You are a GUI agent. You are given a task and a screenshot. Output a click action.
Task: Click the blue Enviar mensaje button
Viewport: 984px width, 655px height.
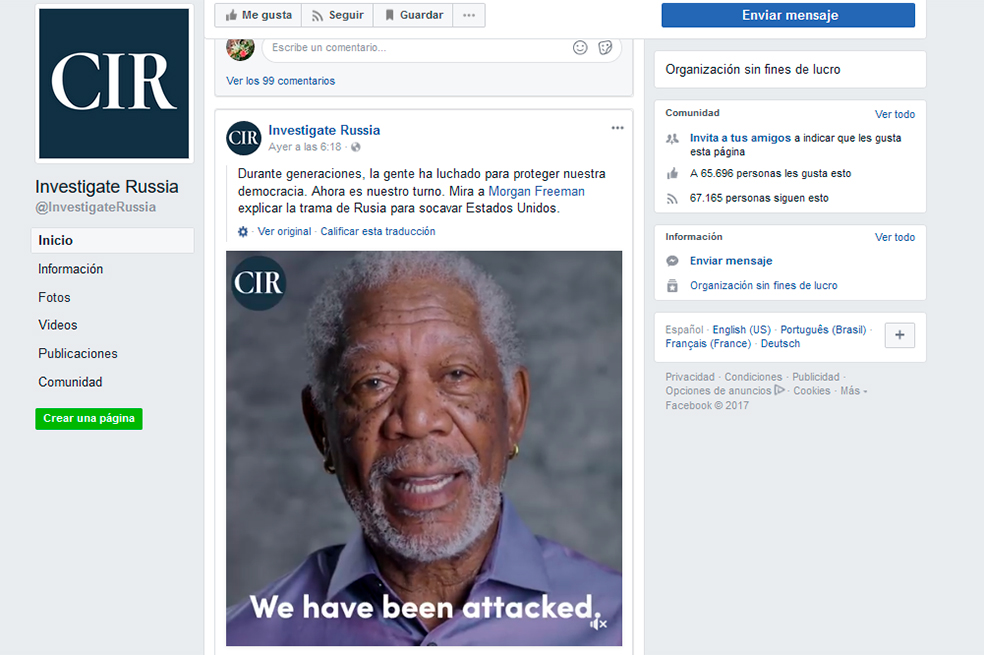(788, 15)
